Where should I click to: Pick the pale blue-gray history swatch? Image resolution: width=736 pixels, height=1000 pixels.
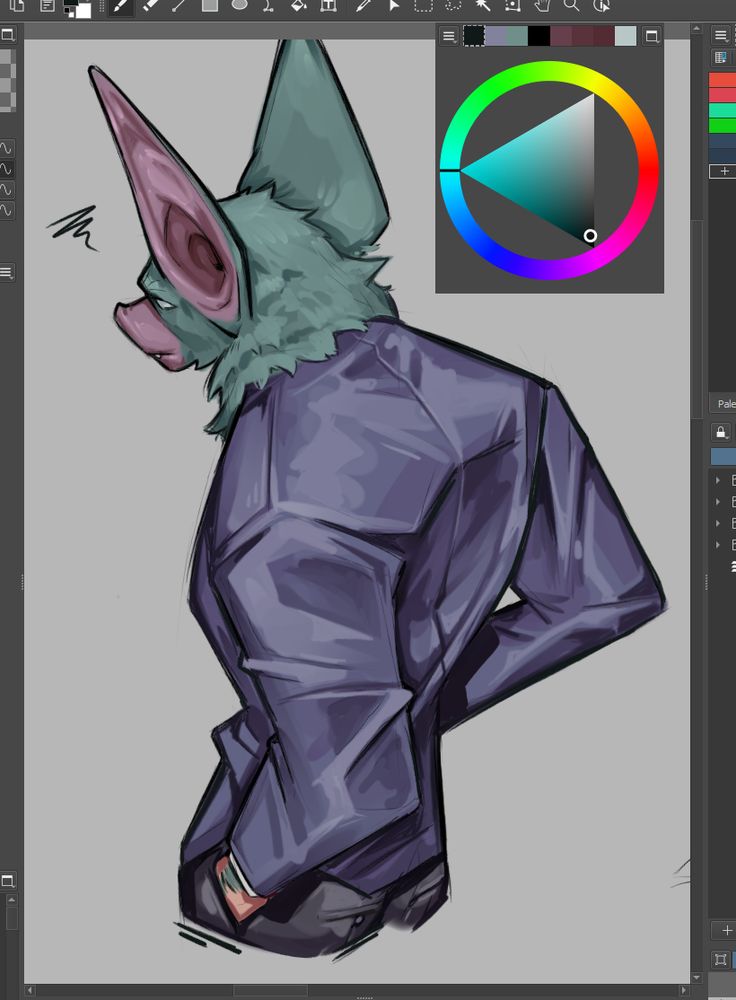[626, 36]
